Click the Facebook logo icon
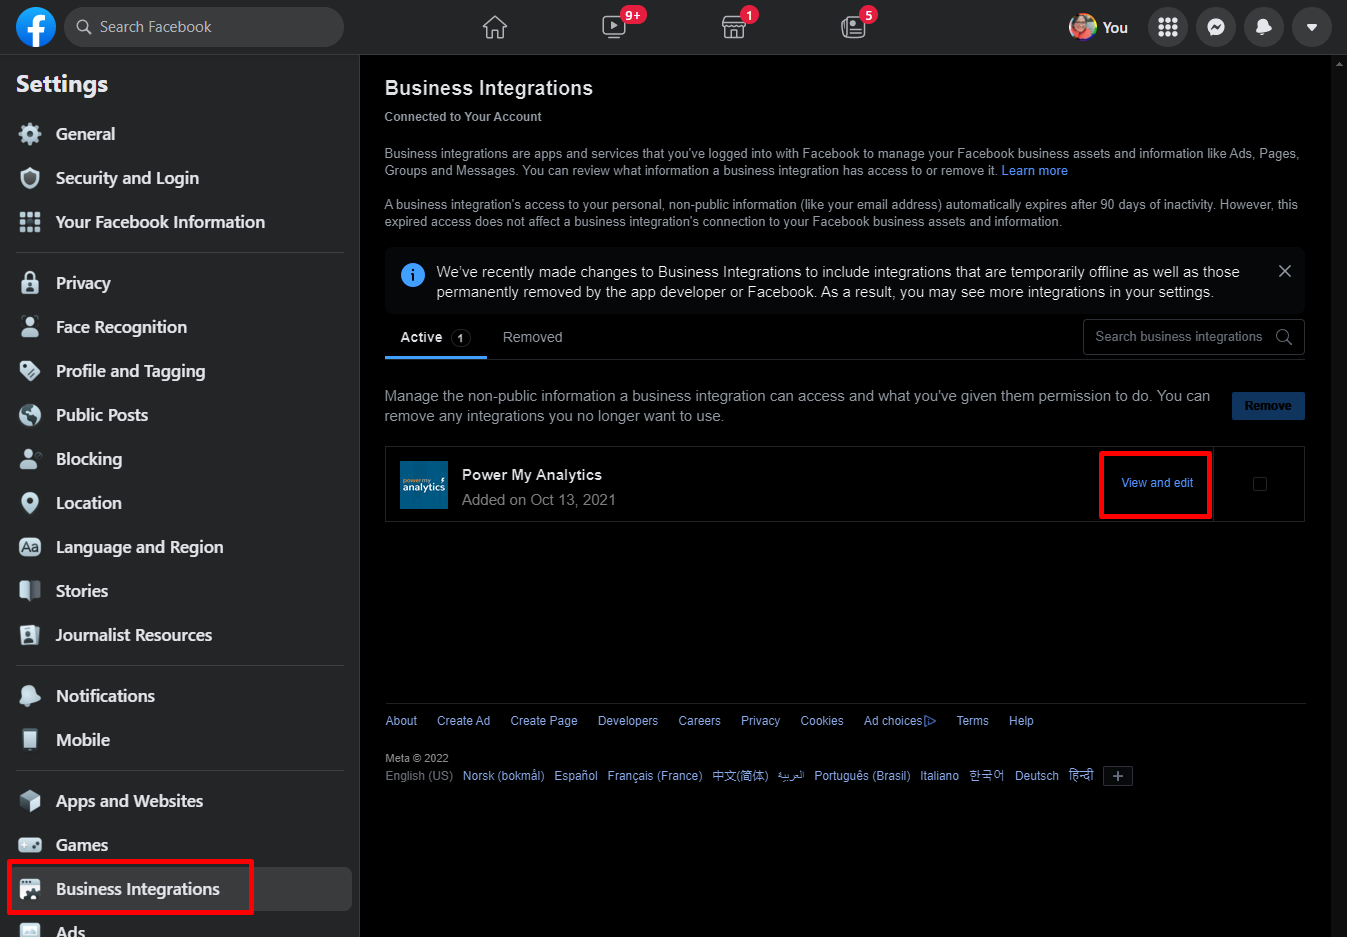The height and width of the screenshot is (937, 1347). point(35,27)
